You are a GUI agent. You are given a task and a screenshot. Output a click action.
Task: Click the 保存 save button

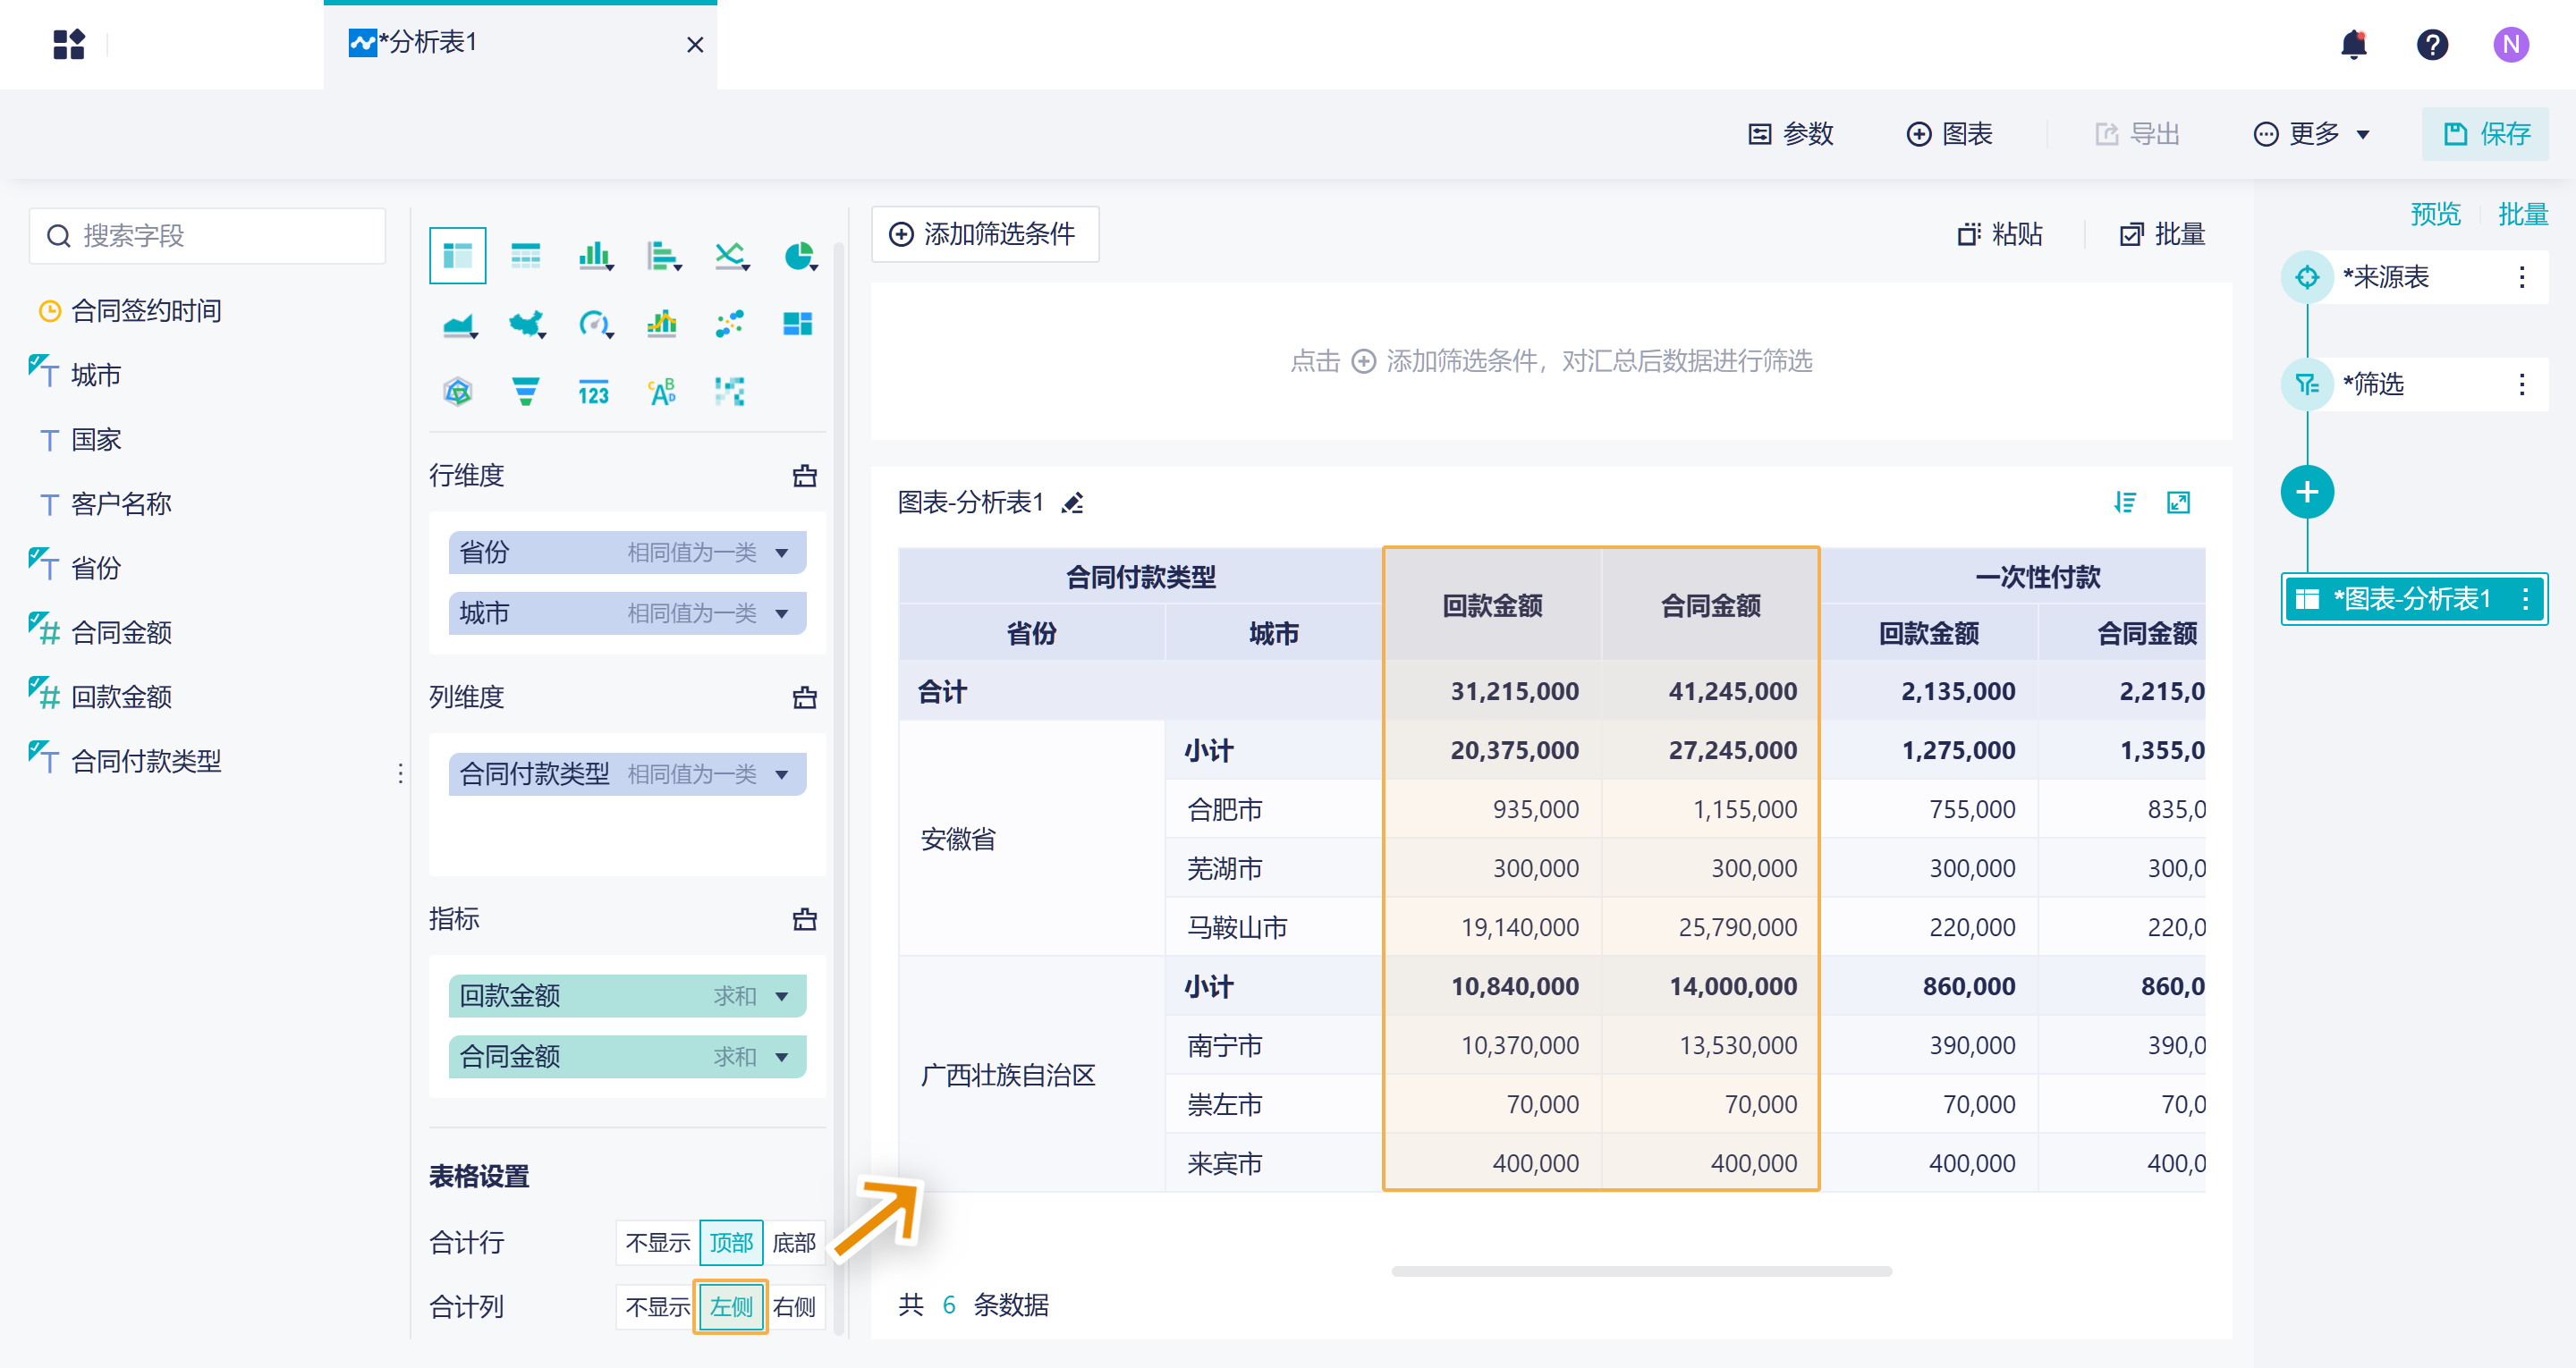[2485, 134]
